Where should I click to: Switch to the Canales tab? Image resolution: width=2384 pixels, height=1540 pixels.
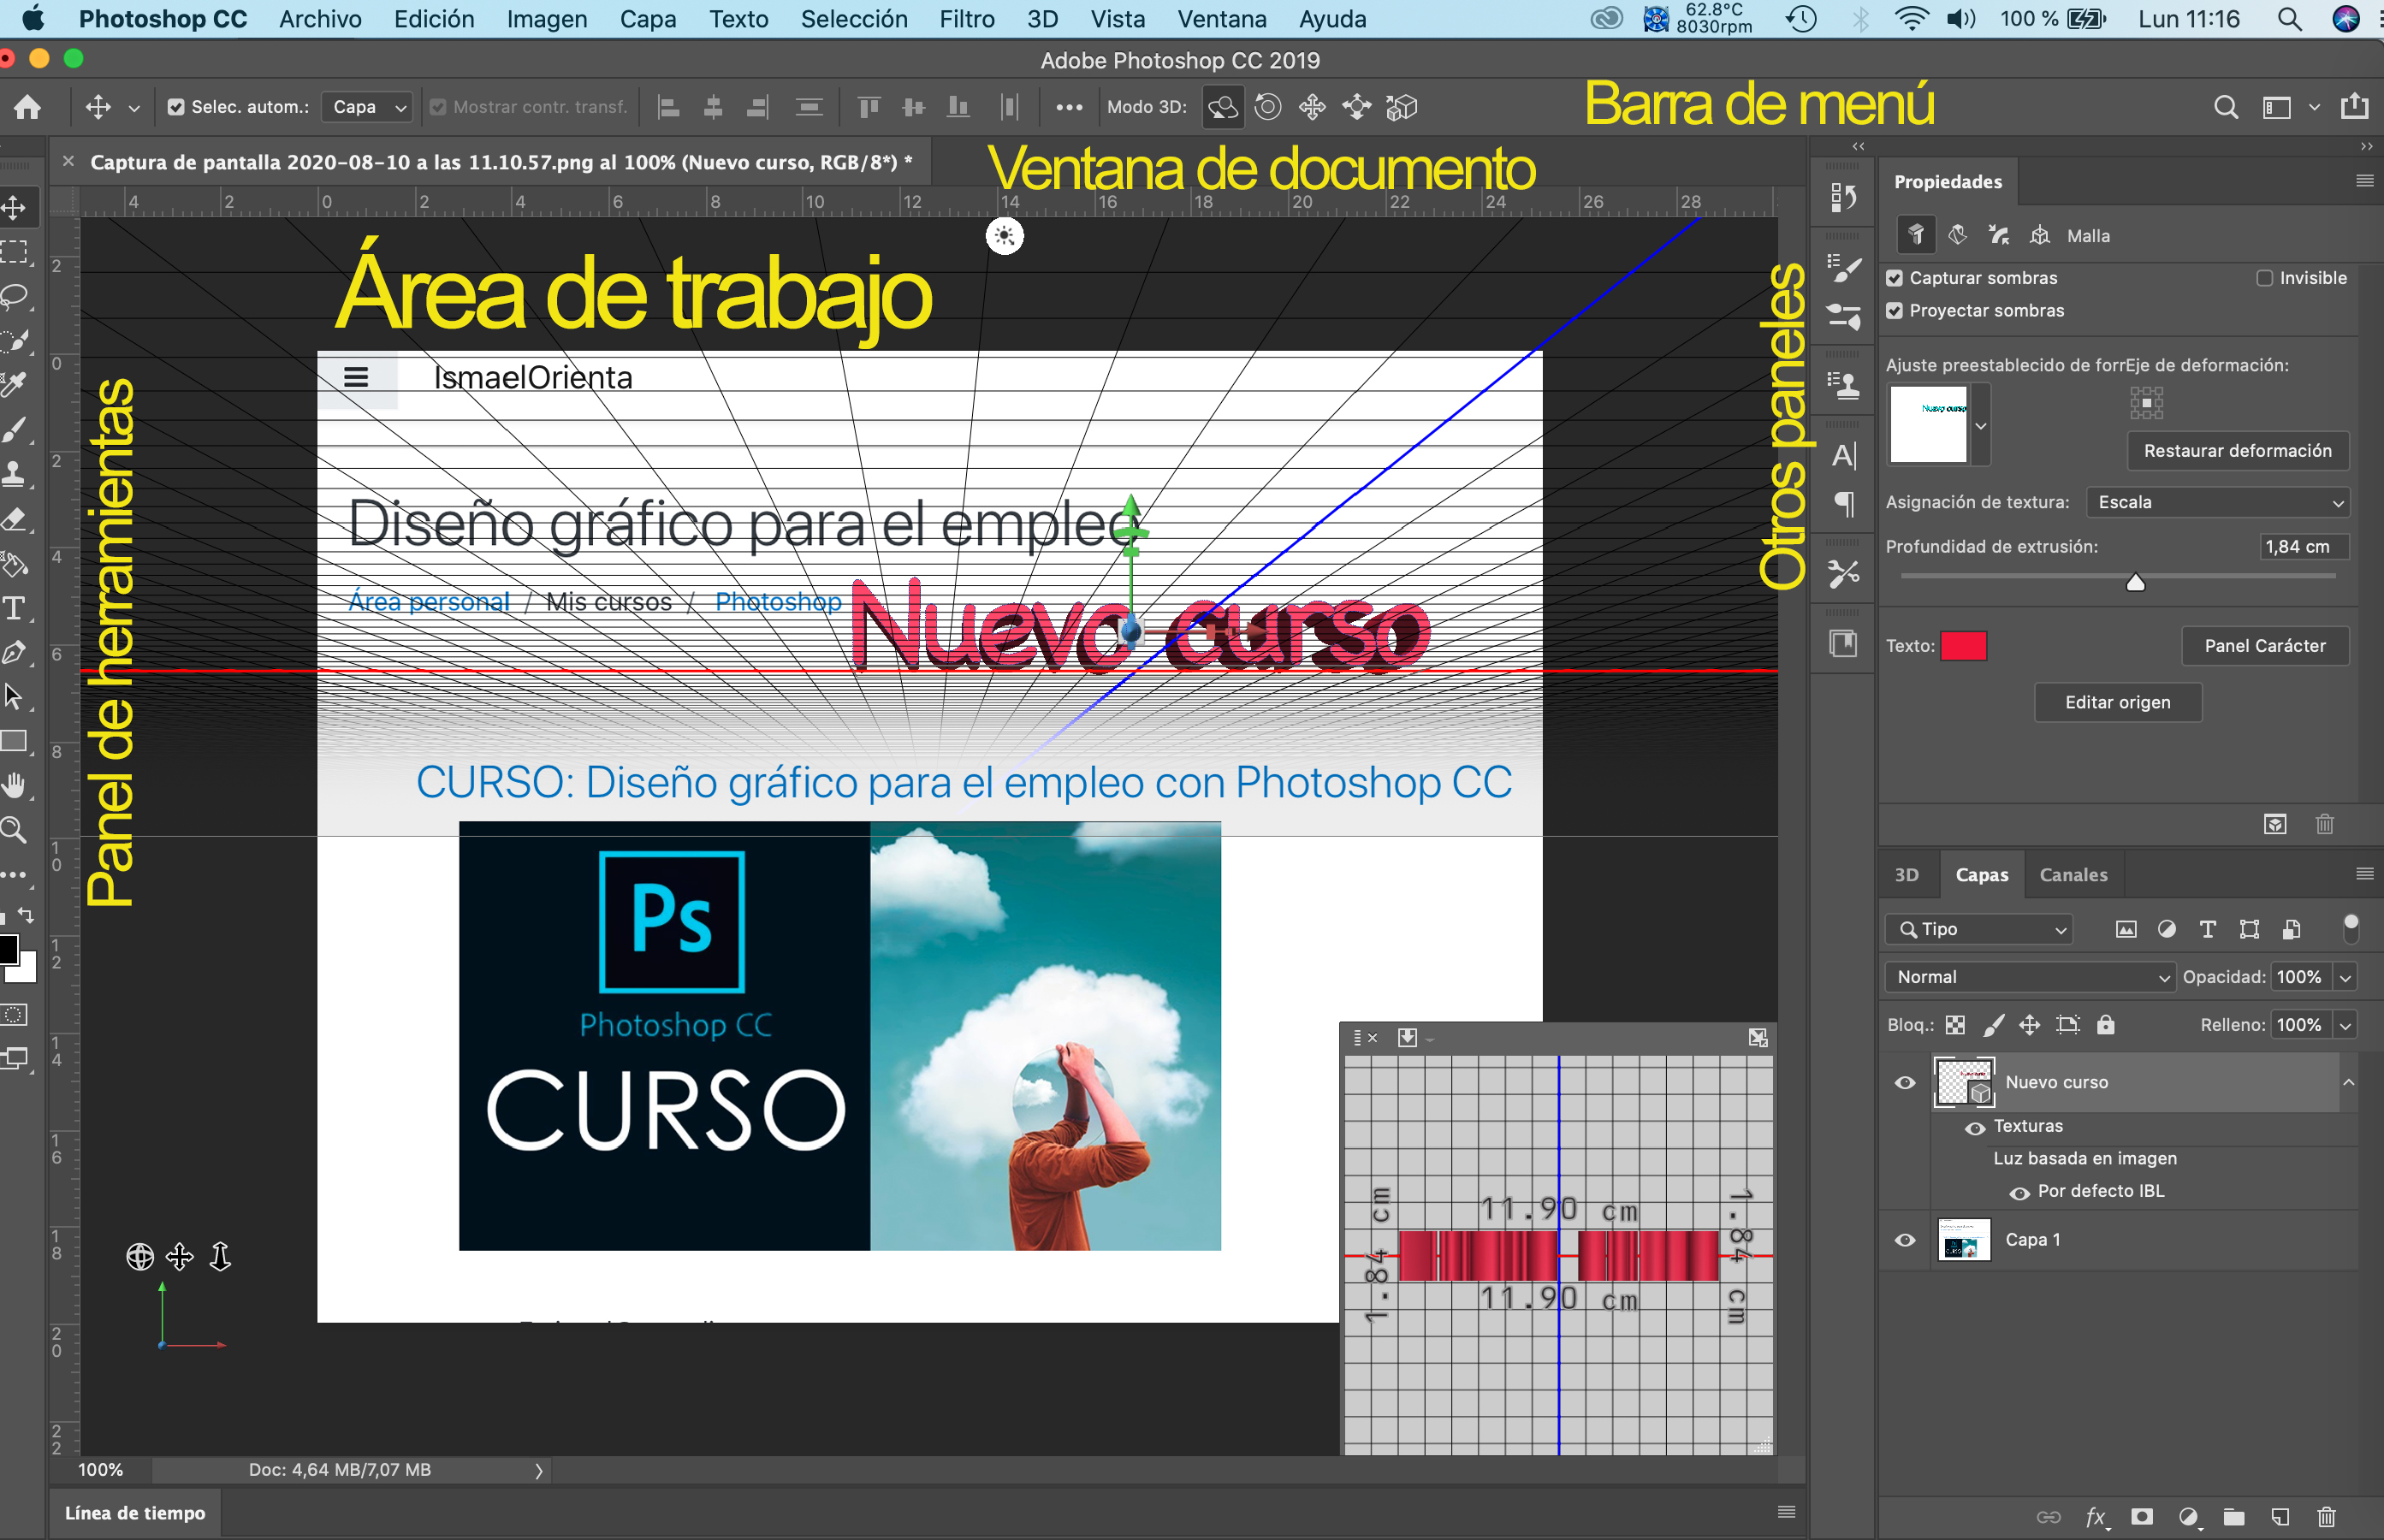(x=2073, y=875)
